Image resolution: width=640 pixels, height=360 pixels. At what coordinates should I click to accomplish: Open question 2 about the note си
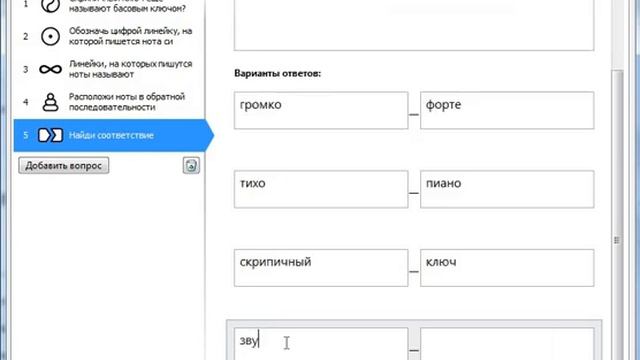[109, 36]
